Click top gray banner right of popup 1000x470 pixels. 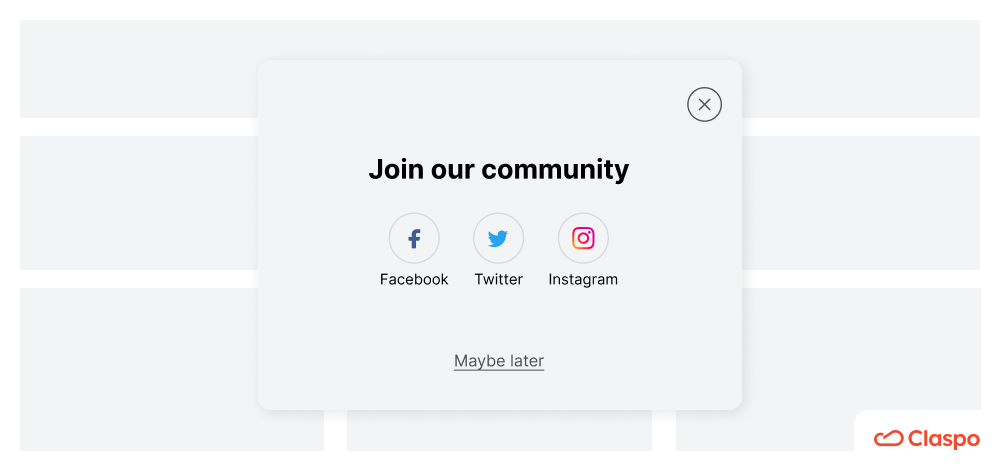[x=861, y=69]
